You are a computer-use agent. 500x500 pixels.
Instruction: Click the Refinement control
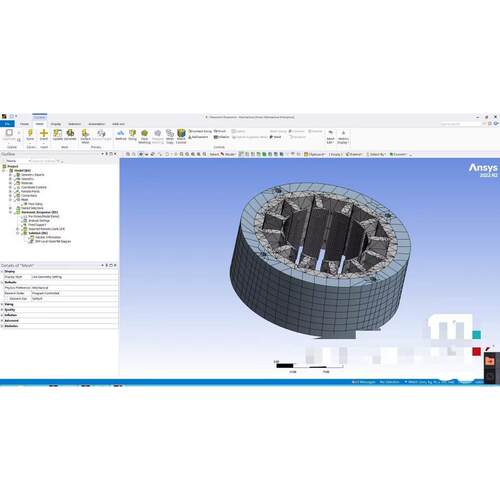tap(199, 137)
